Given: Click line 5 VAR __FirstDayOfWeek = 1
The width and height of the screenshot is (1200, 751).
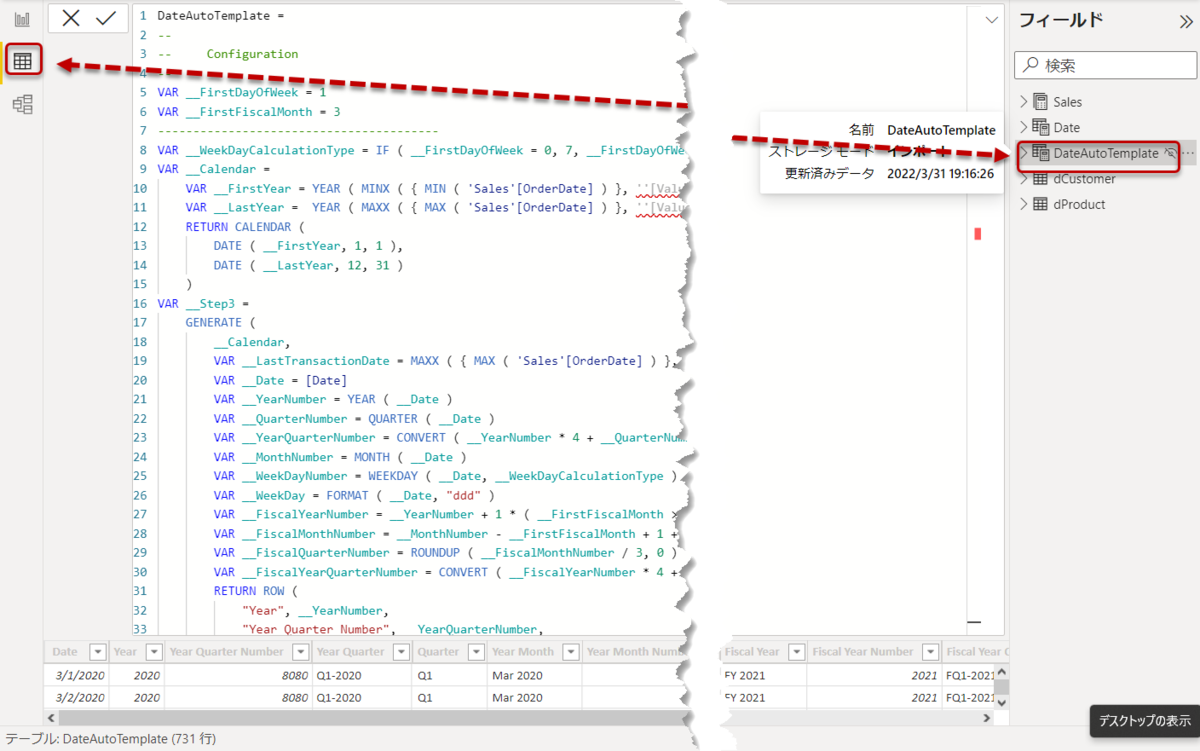Looking at the screenshot, I should (242, 92).
